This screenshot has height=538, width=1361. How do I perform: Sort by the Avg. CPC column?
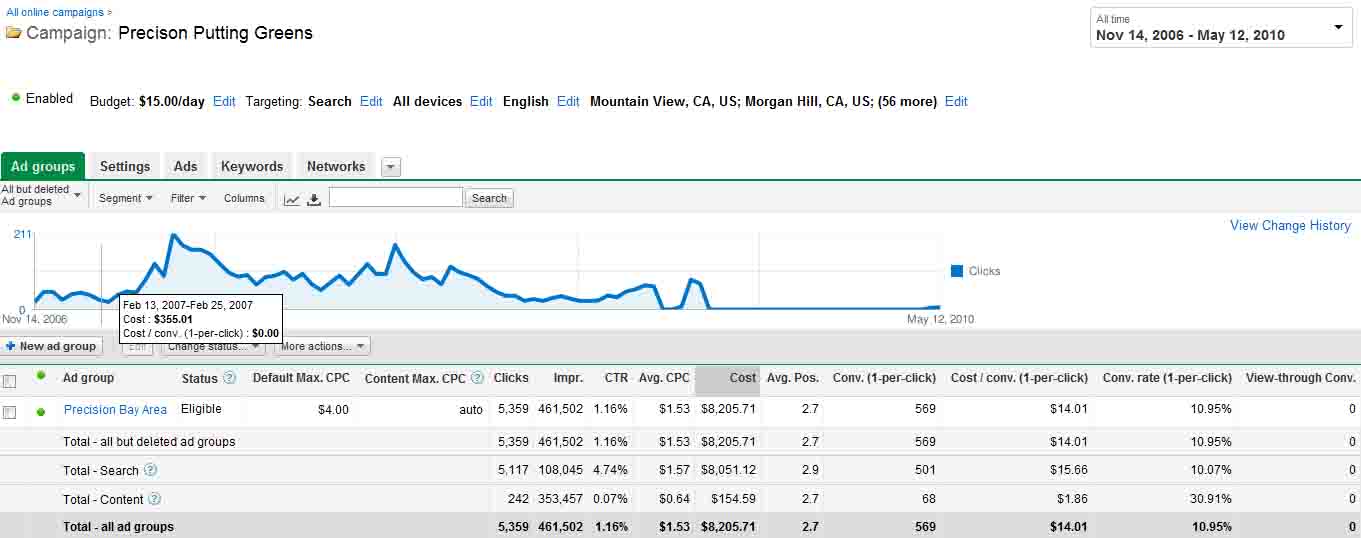(664, 378)
